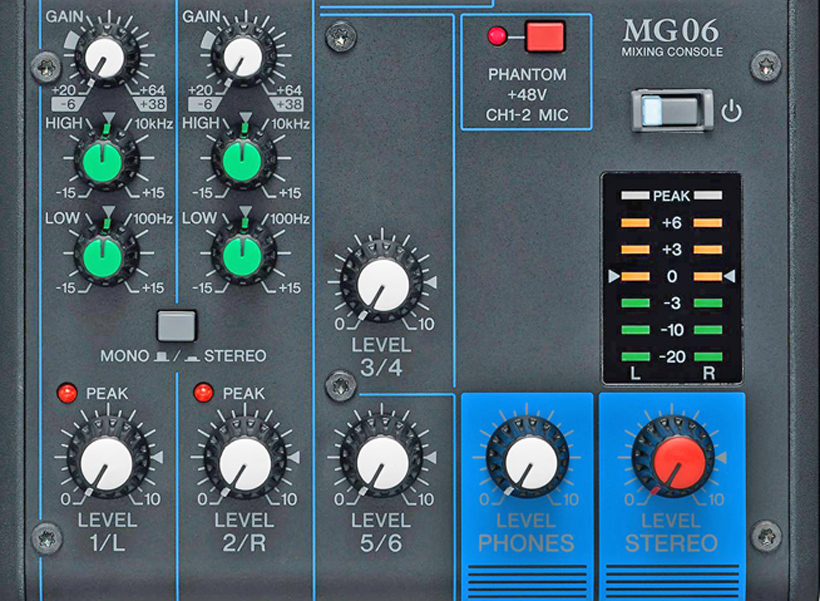This screenshot has height=601, width=820.
Task: Click the left -10 green meter LED
Action: [635, 330]
